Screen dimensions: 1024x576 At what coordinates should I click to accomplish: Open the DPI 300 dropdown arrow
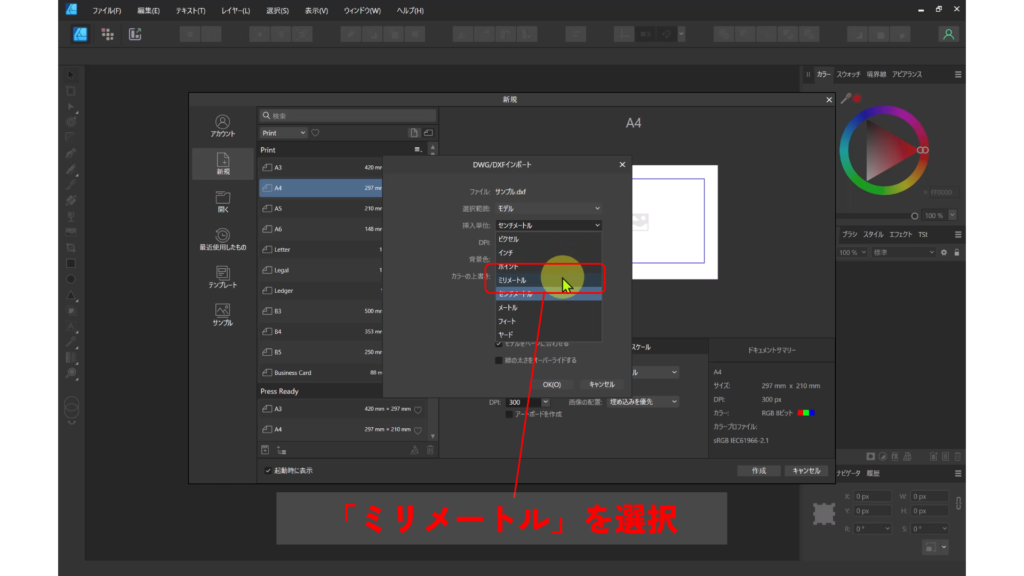point(545,402)
